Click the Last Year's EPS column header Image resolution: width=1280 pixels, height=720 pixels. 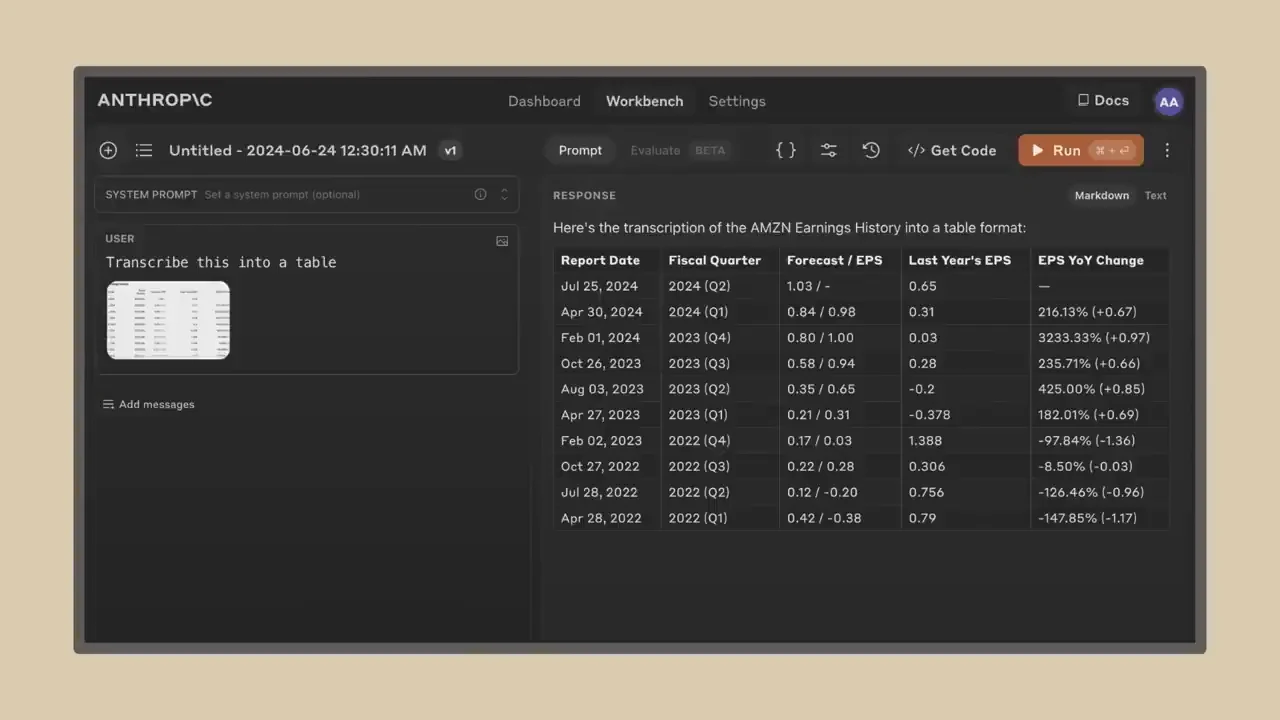[959, 260]
